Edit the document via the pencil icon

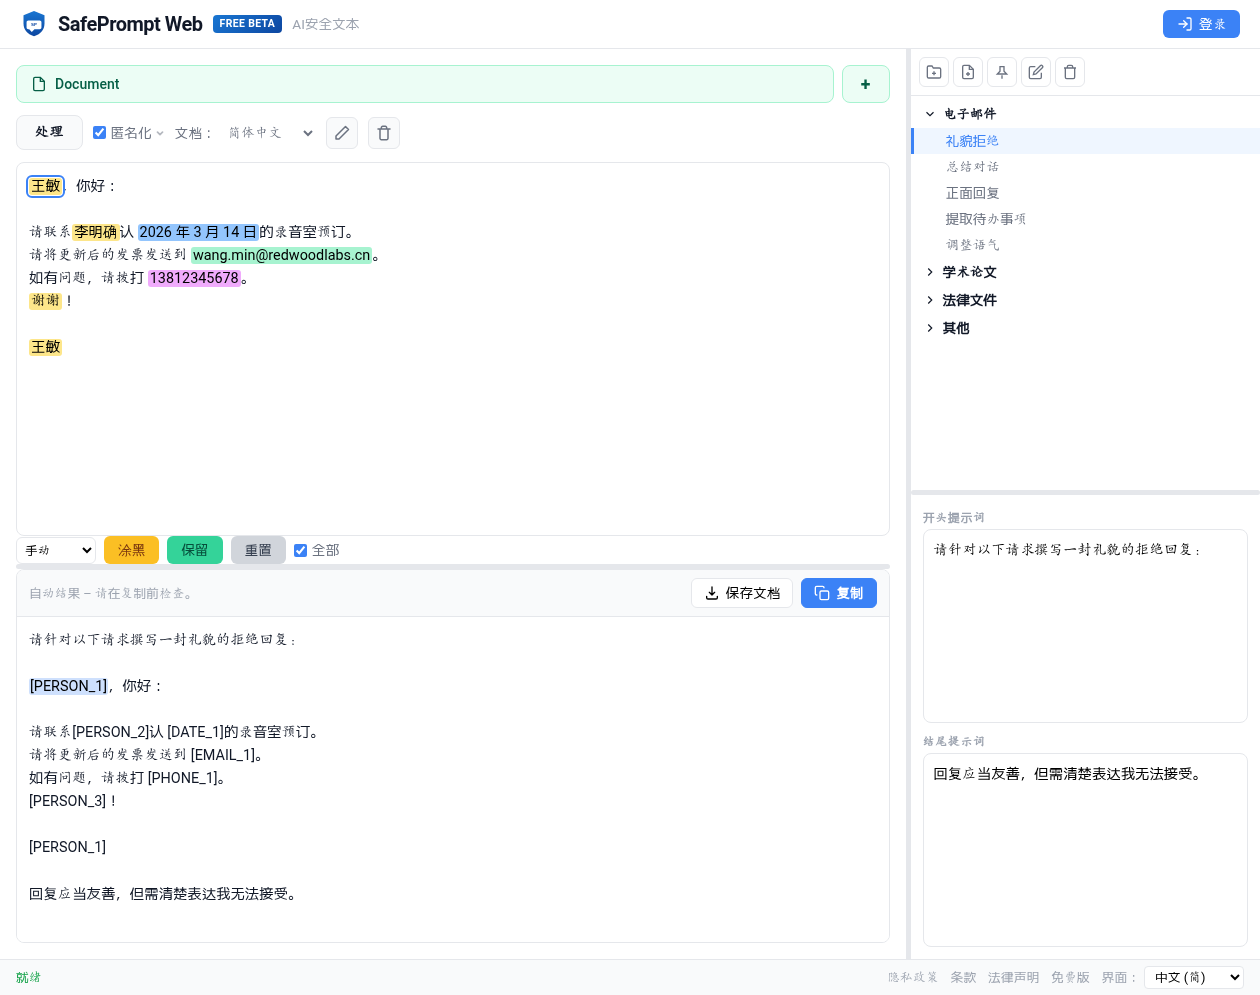pos(342,133)
